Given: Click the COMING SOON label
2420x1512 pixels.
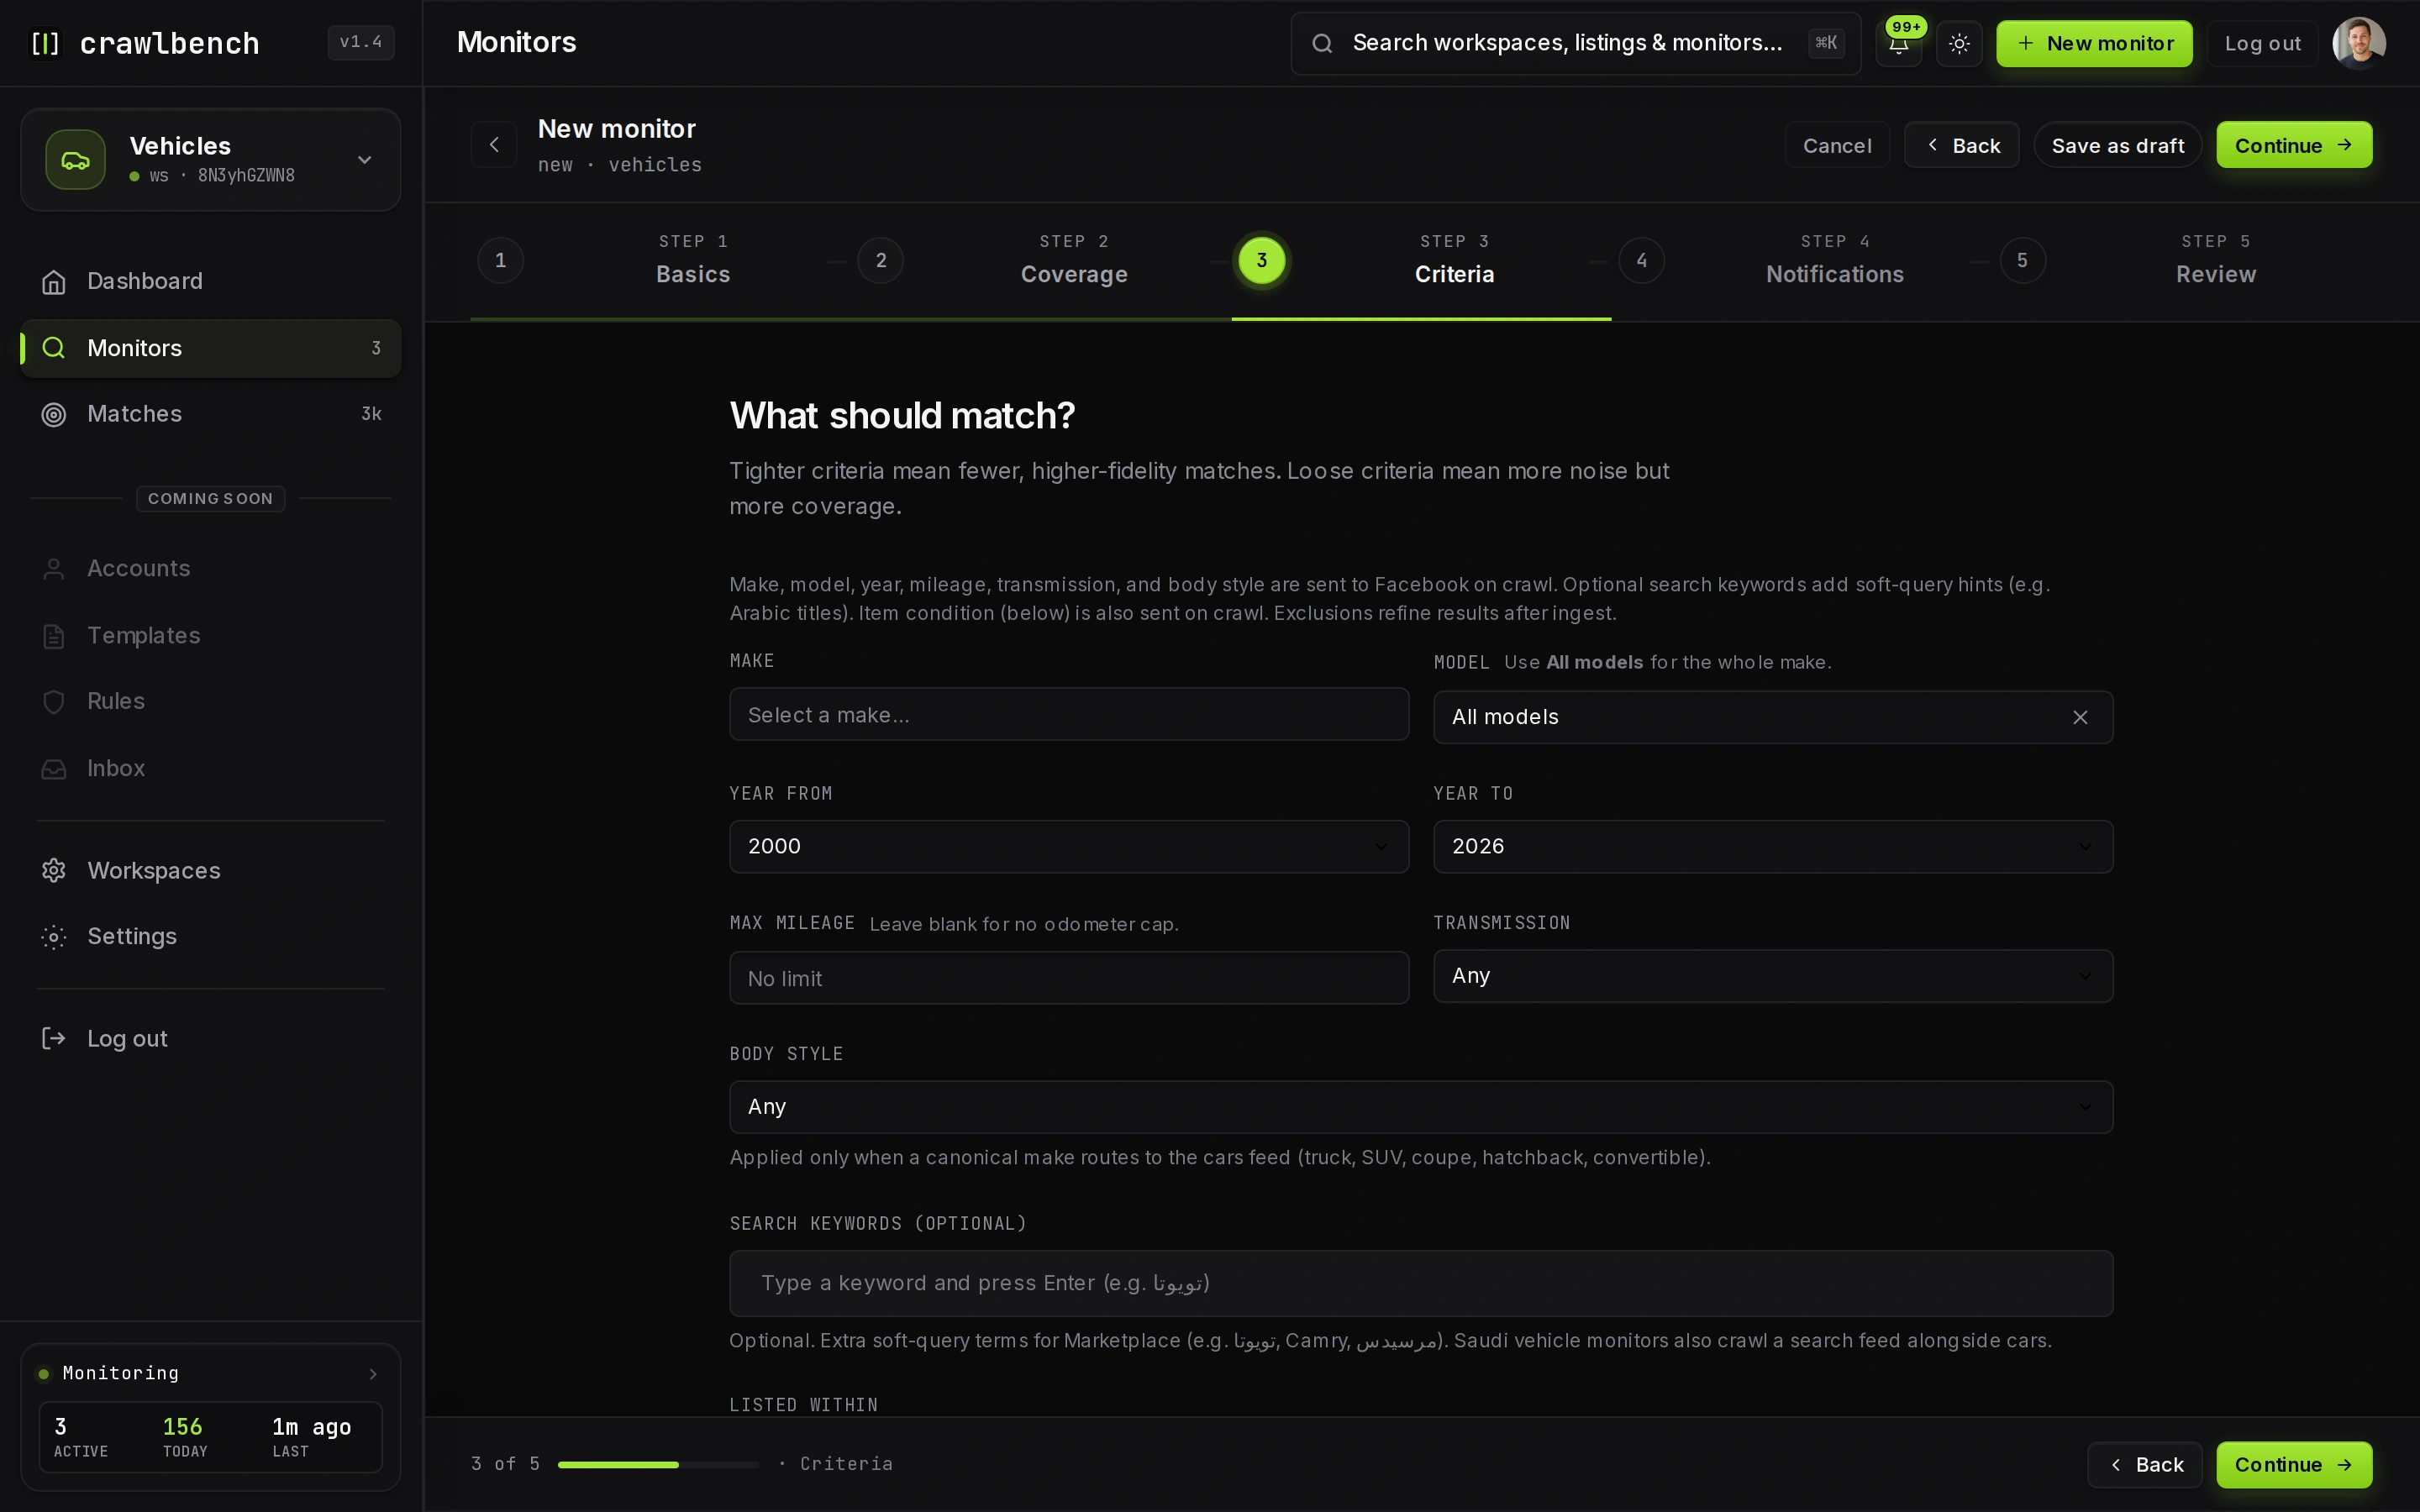Looking at the screenshot, I should 210,498.
